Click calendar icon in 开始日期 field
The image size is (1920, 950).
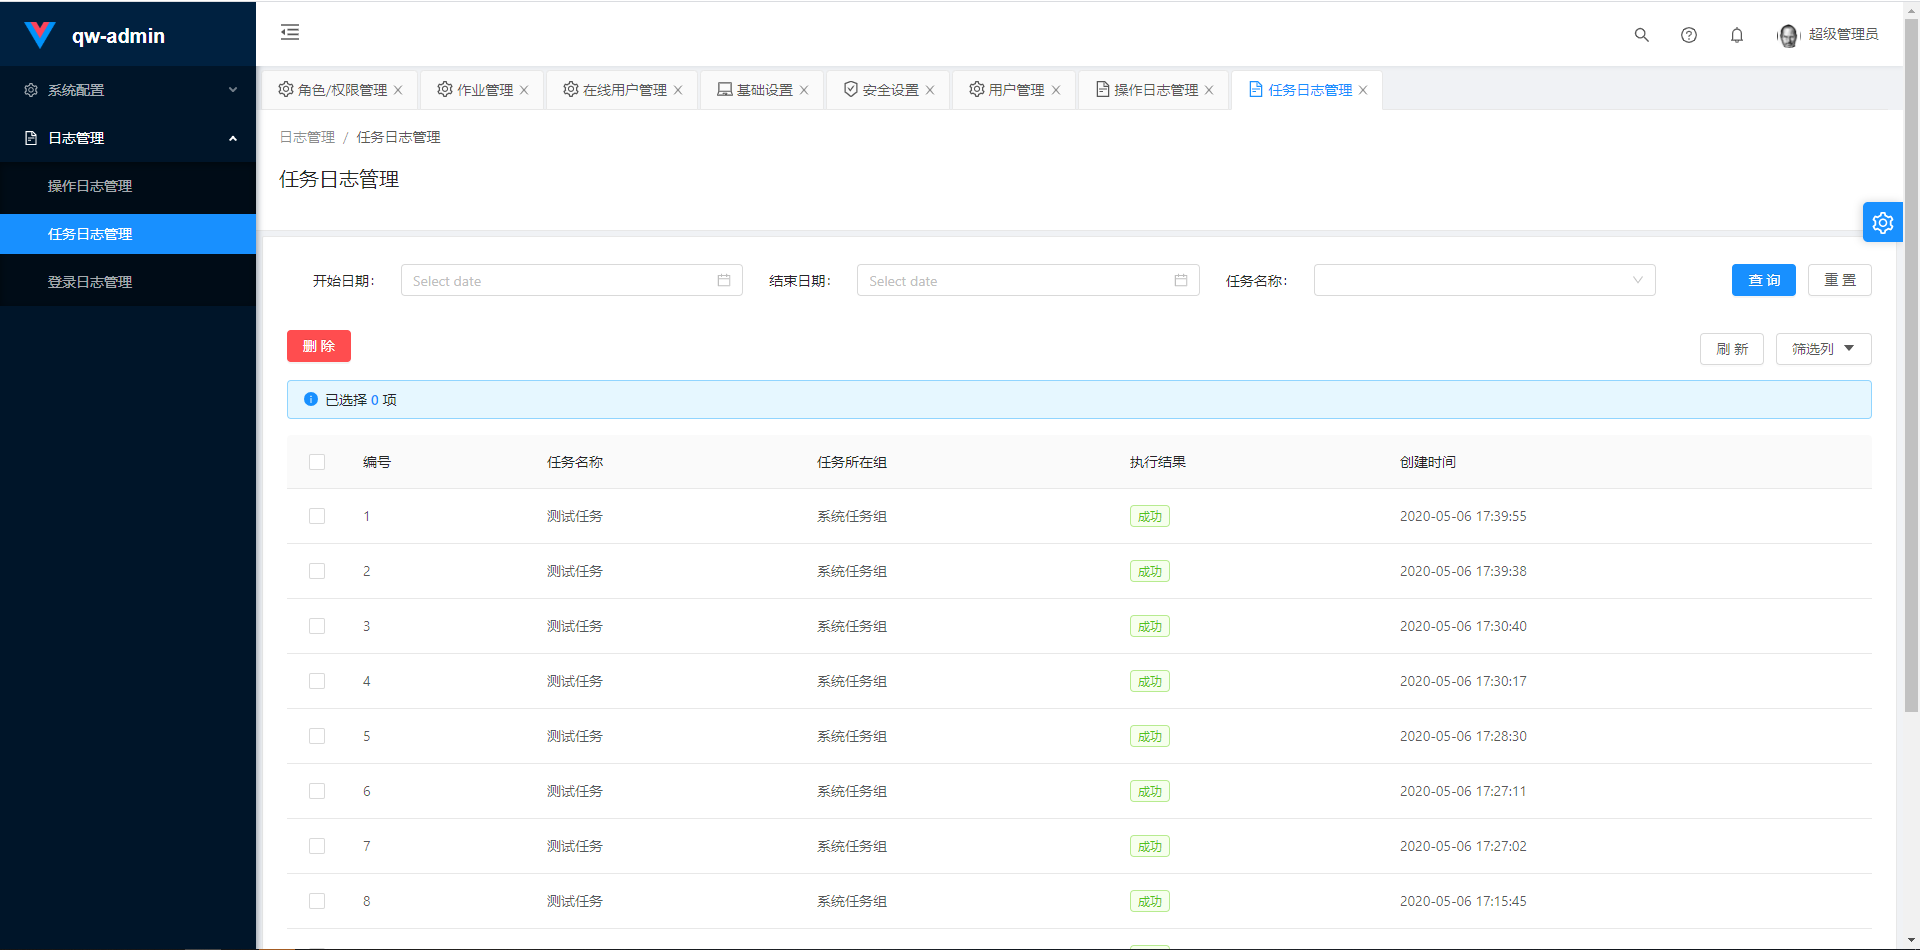click(724, 280)
